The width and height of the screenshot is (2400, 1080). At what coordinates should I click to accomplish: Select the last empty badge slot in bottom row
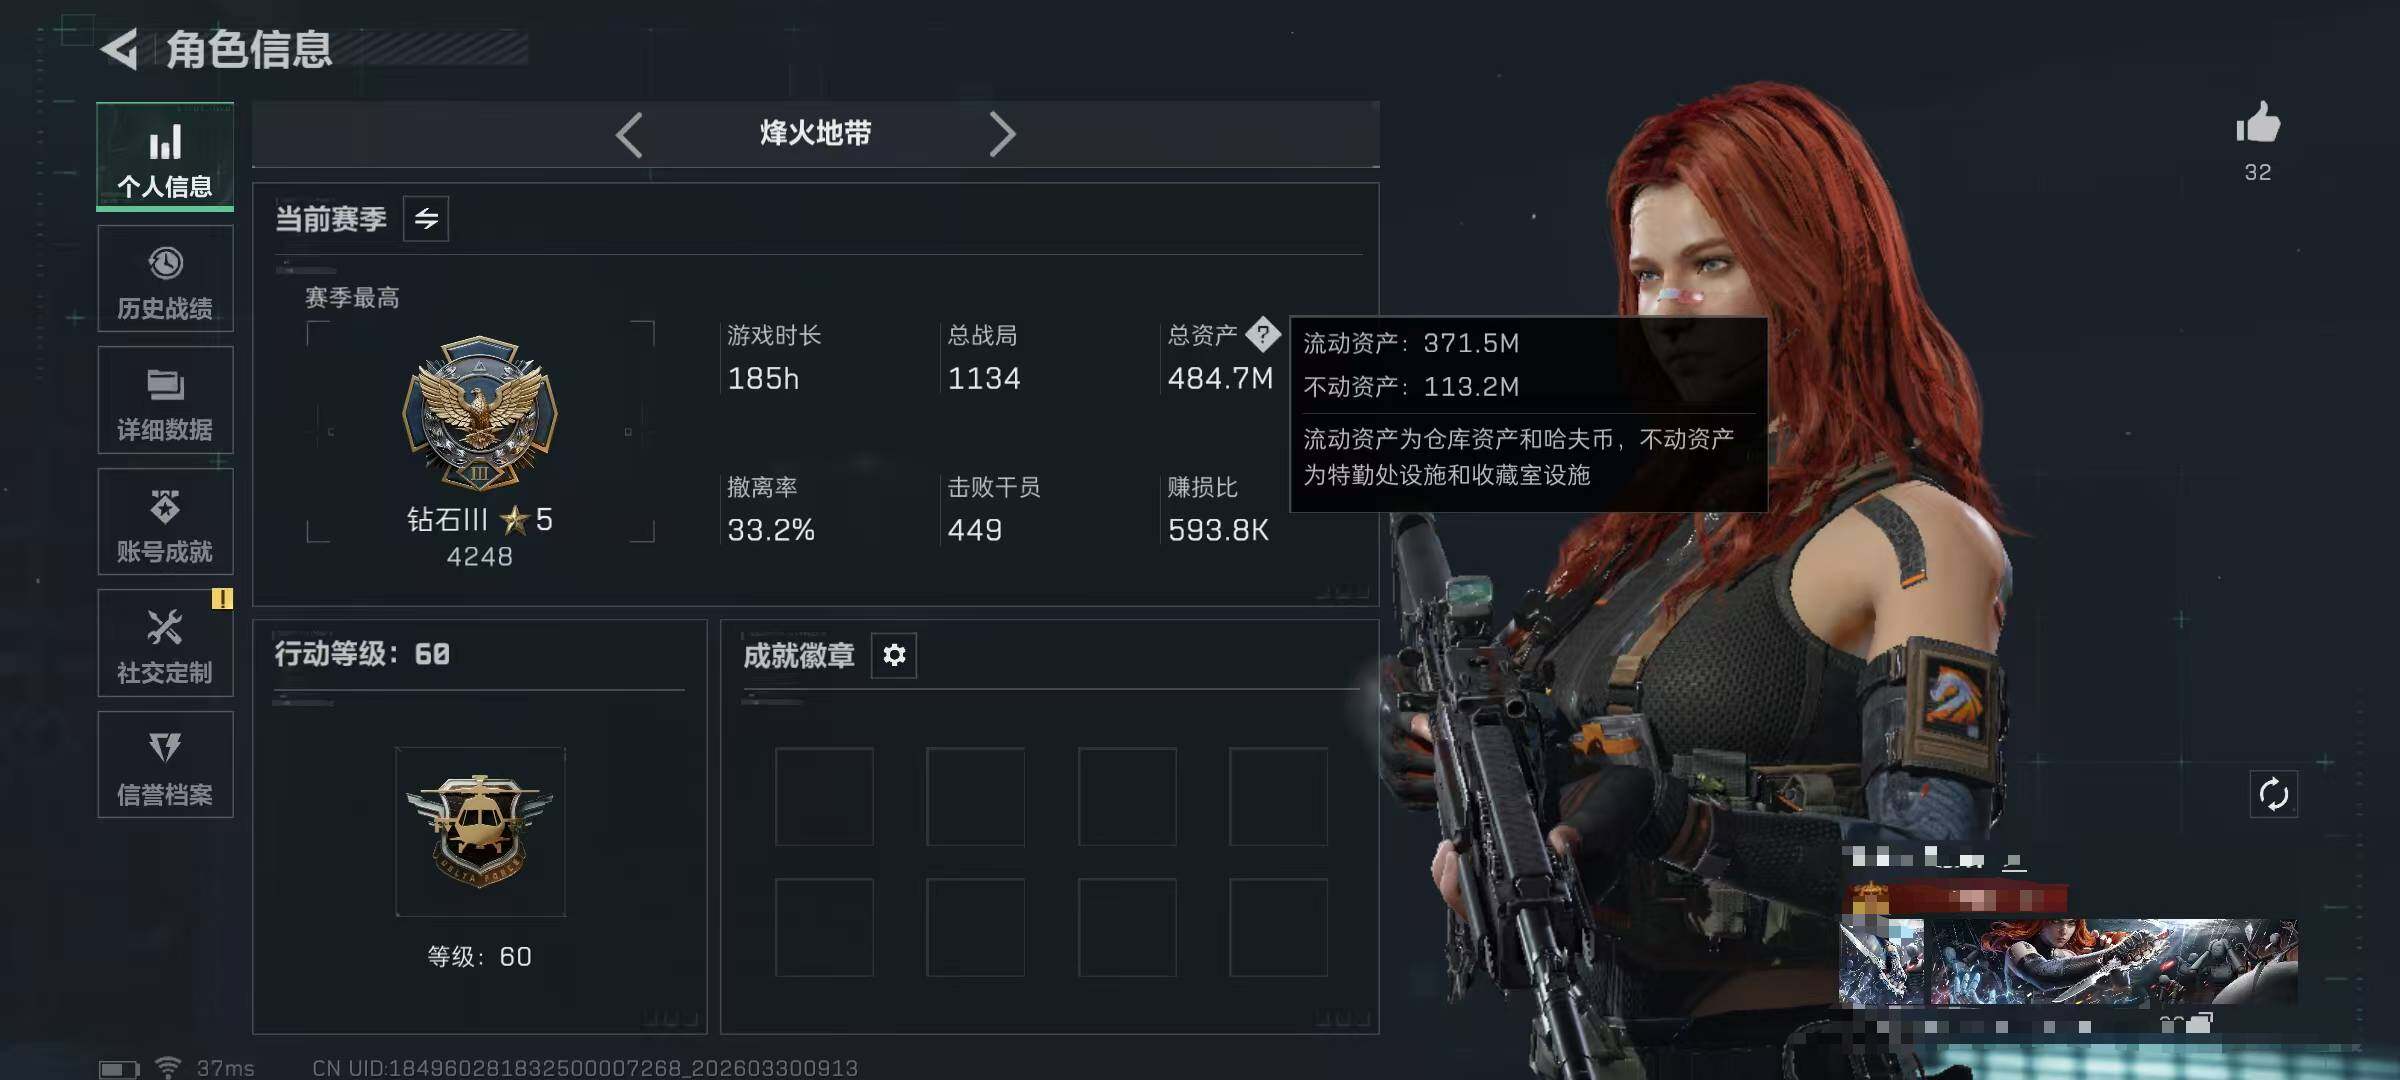(x=1278, y=928)
